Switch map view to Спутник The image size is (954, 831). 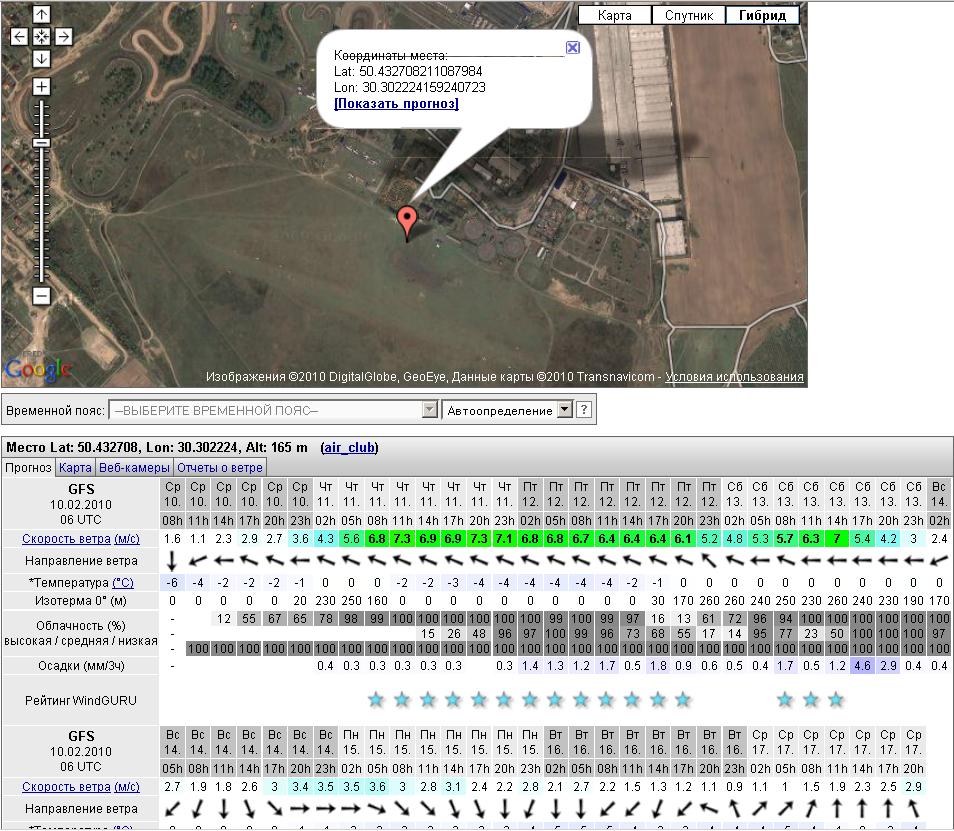(688, 15)
